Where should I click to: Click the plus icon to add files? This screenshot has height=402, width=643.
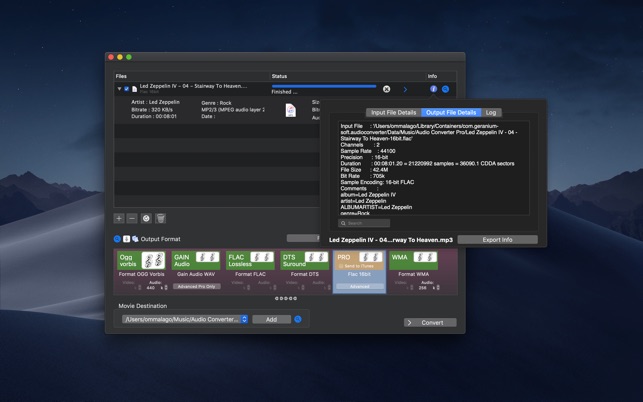119,218
